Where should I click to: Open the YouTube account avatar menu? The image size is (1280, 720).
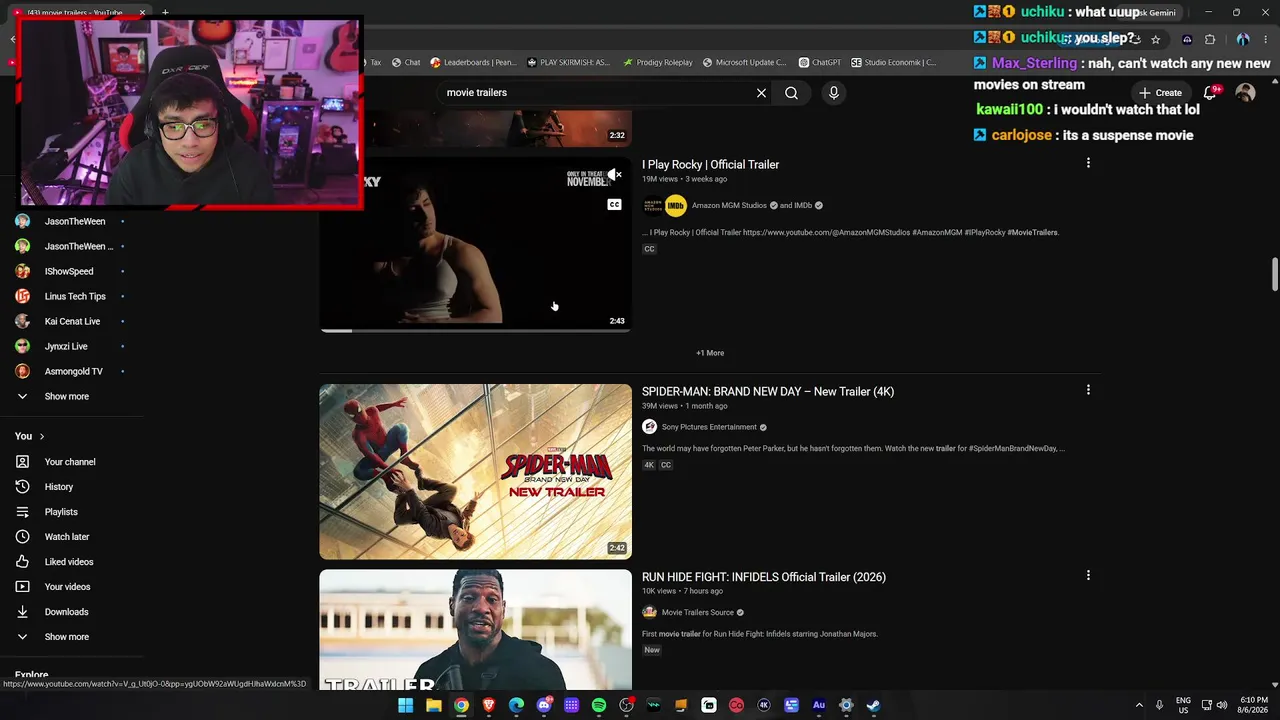click(1245, 93)
